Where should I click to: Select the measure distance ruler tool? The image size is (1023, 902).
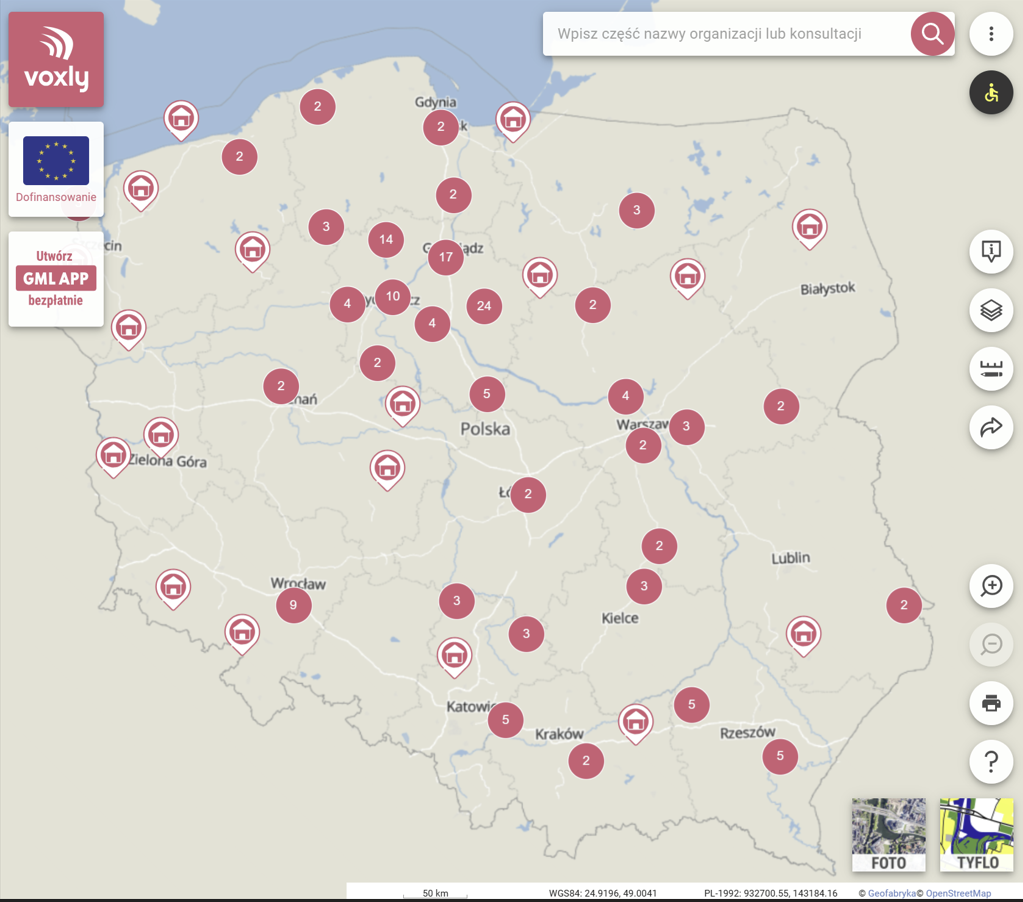(991, 369)
